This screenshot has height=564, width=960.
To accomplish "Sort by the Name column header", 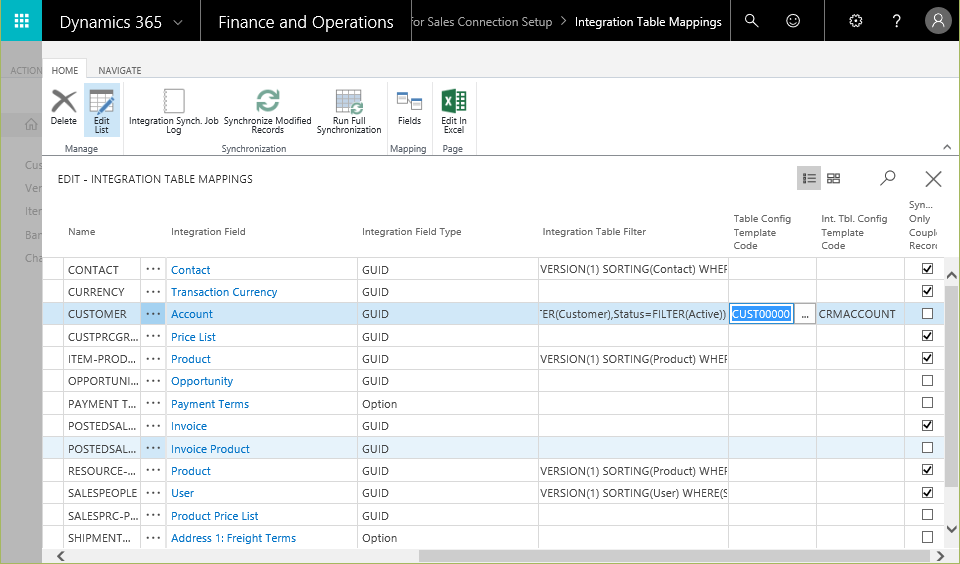I will [81, 231].
